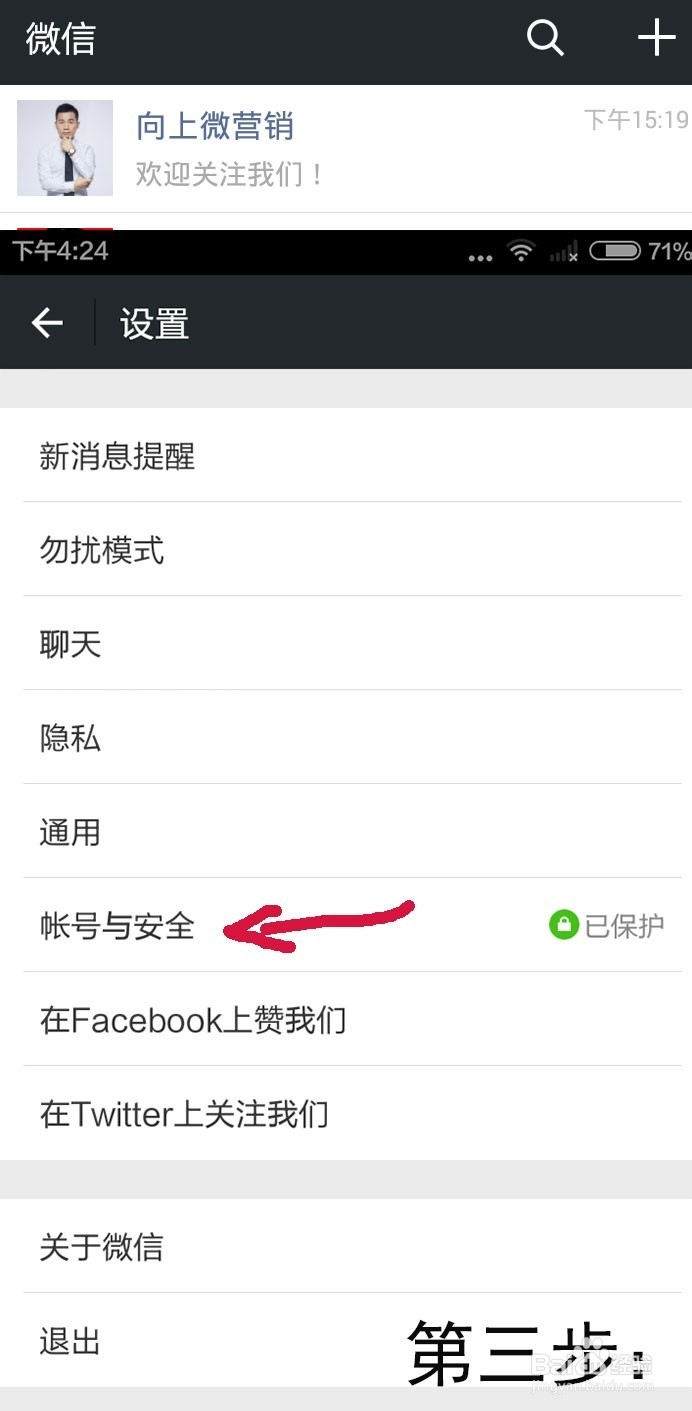The width and height of the screenshot is (692, 1411).
Task: Open 关于微信 page
Action: (x=346, y=1246)
